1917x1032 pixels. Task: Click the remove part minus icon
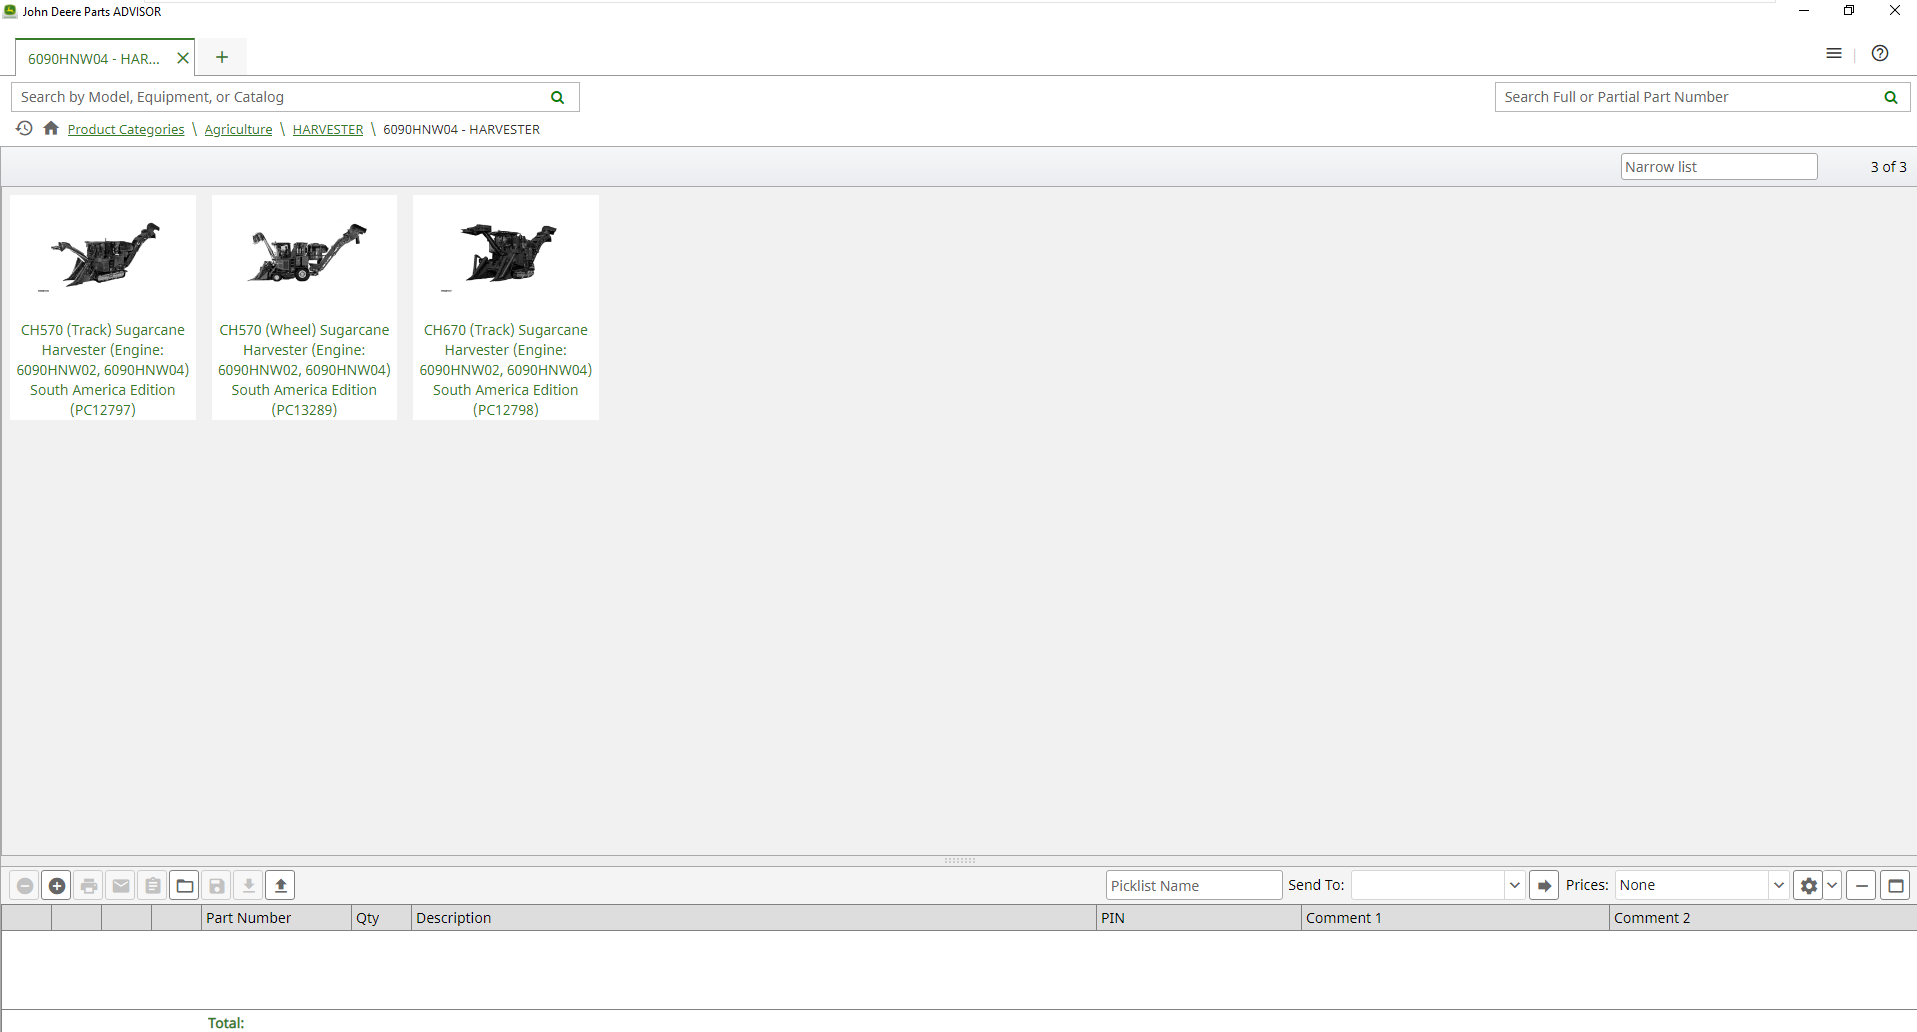(25, 885)
